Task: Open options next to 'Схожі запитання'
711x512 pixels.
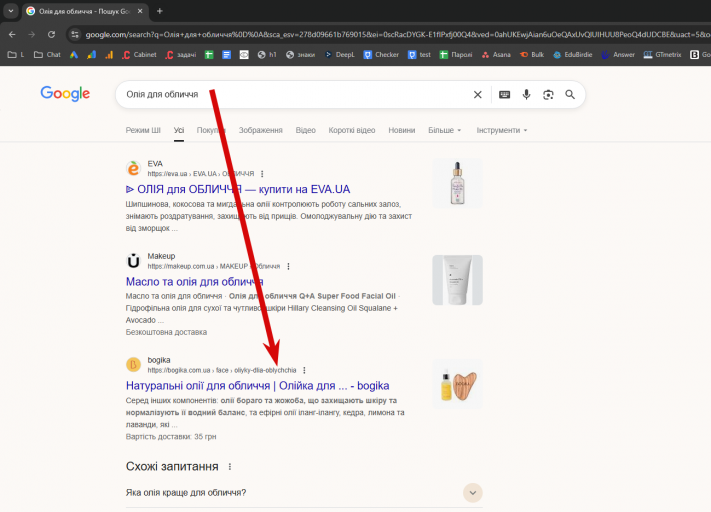Action: [x=230, y=467]
